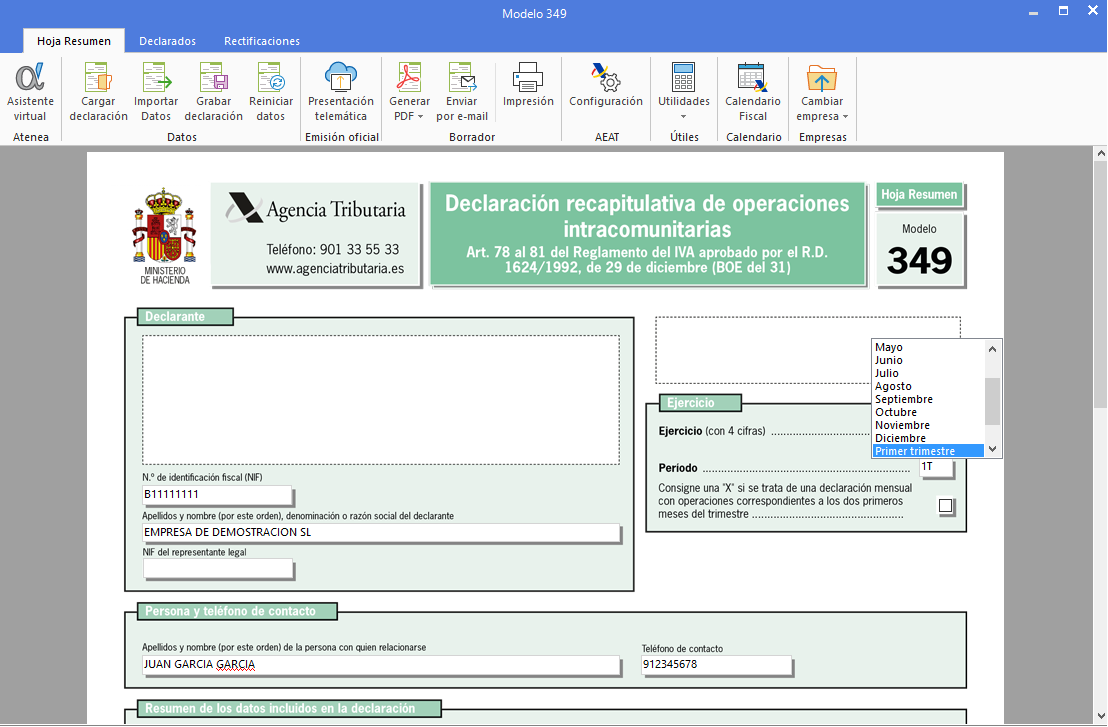Click the 'Ejercicio (con 4 cifras)' label
The width and height of the screenshot is (1108, 727).
pyautogui.click(x=712, y=431)
